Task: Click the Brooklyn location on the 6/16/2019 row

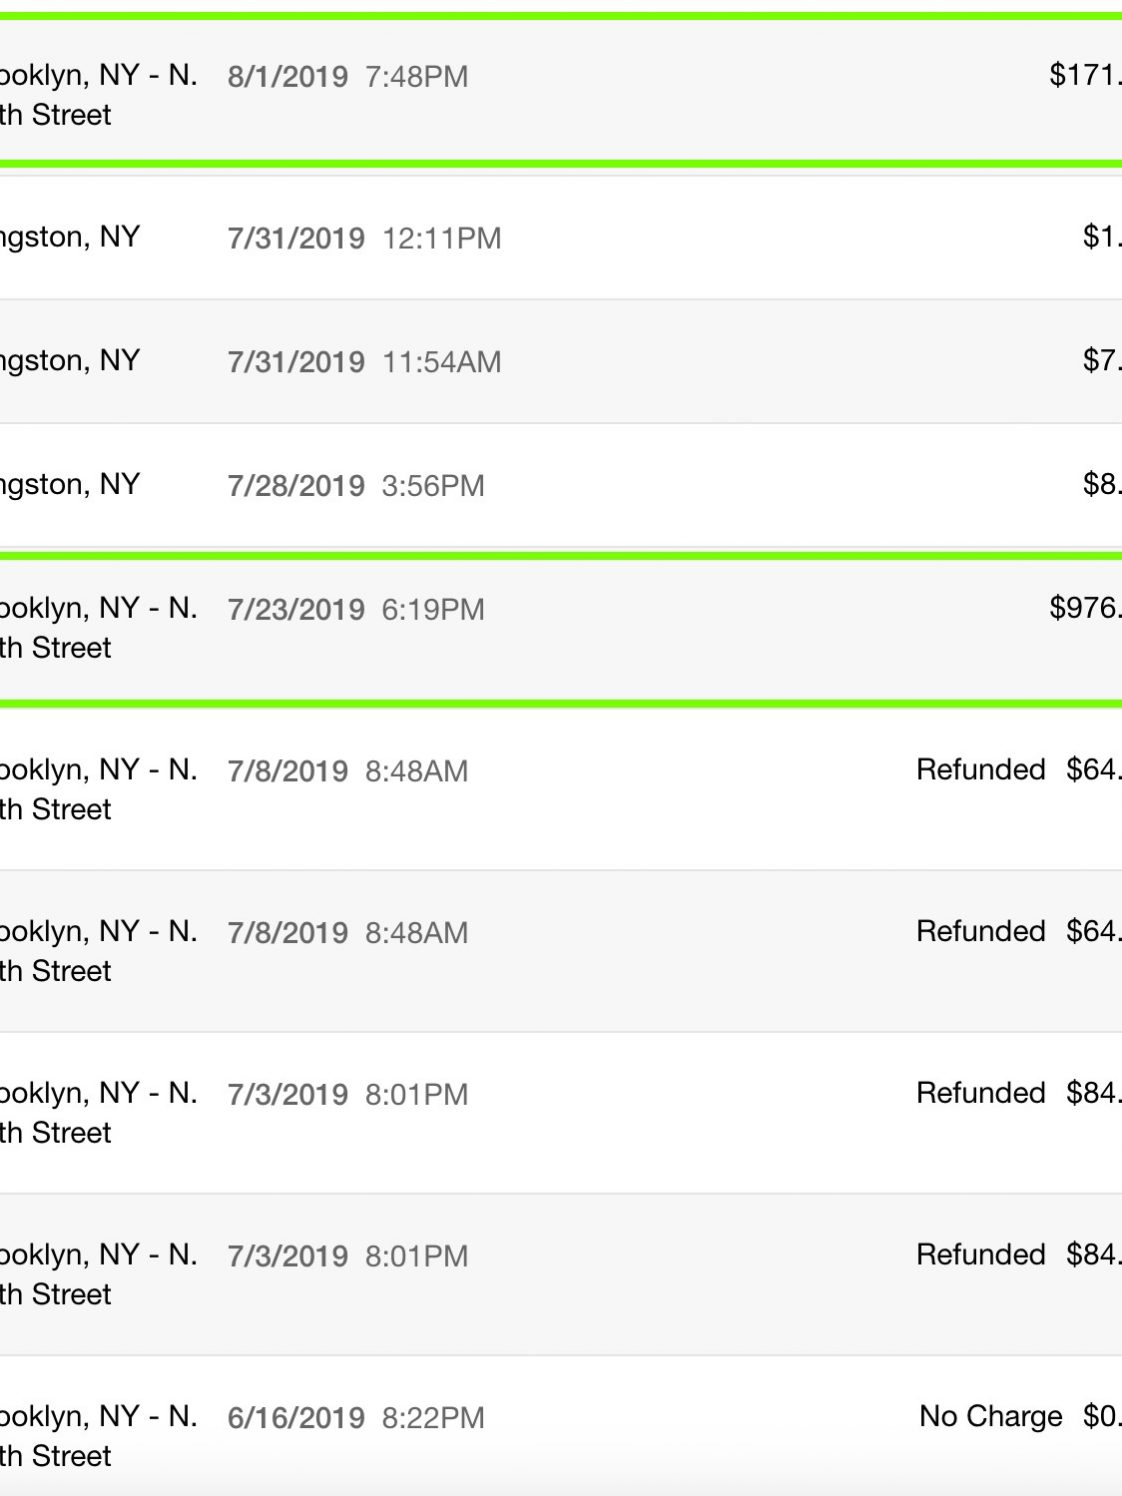Action: (98, 1435)
